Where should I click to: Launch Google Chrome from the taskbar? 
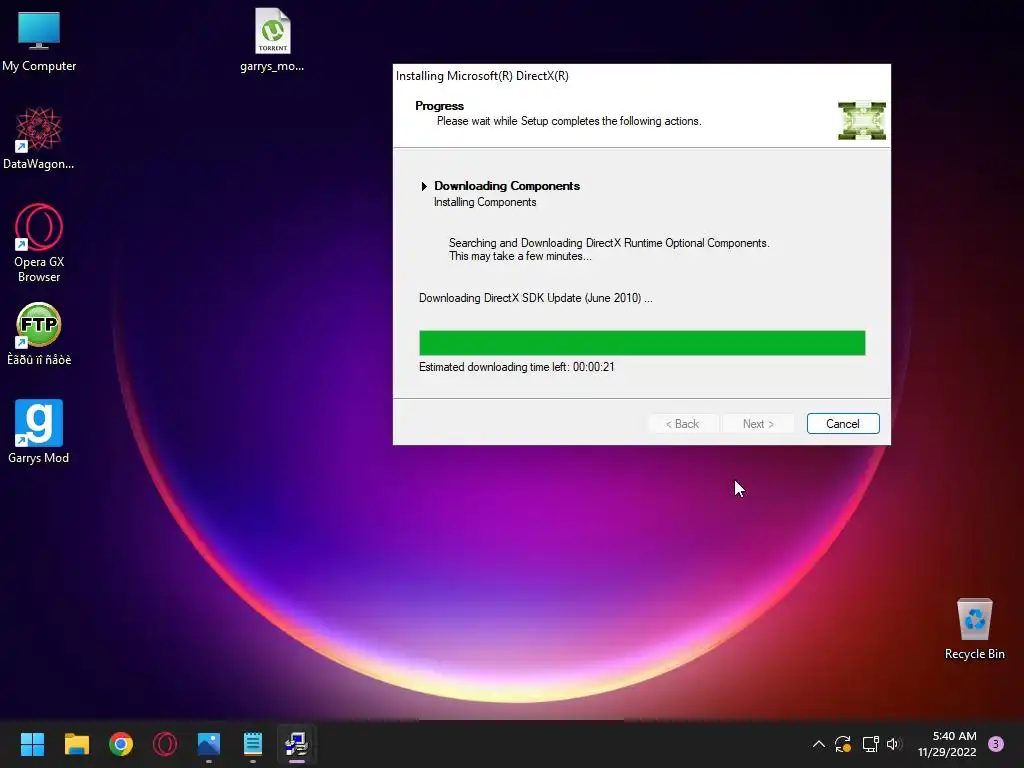point(121,744)
